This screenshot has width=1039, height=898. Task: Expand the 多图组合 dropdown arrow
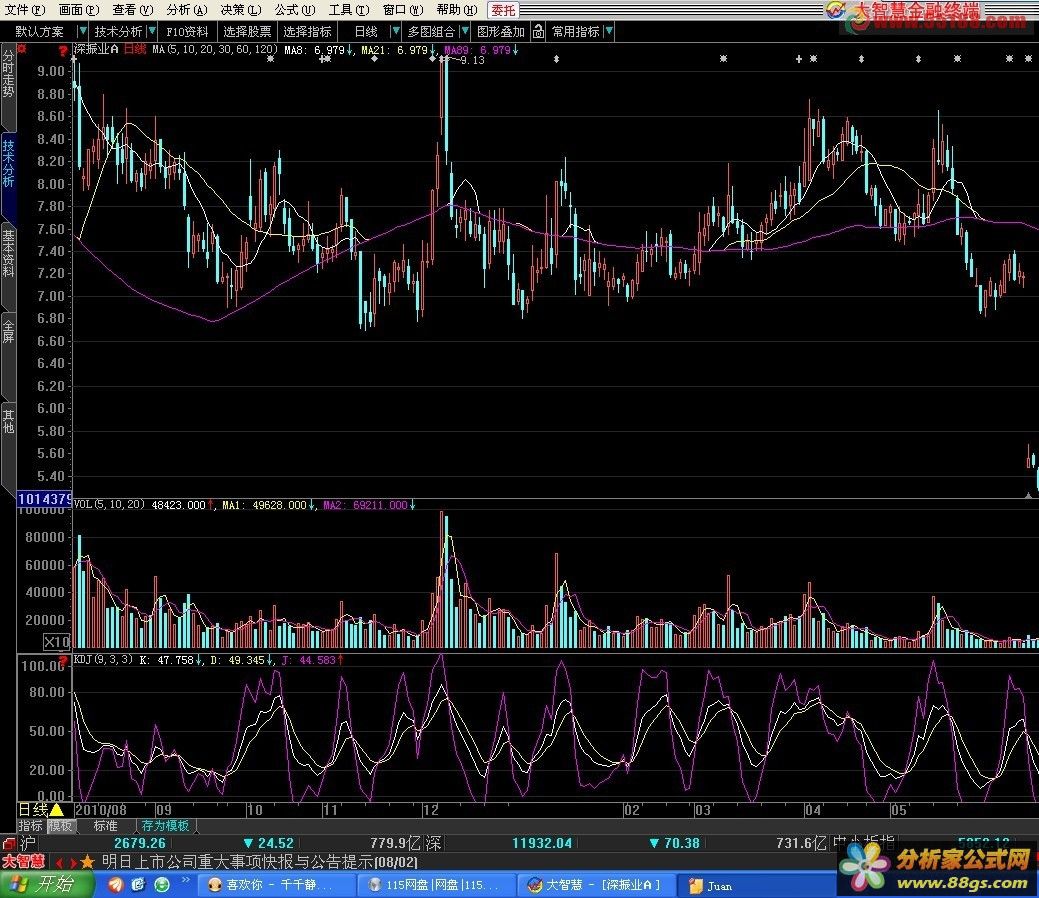point(465,31)
